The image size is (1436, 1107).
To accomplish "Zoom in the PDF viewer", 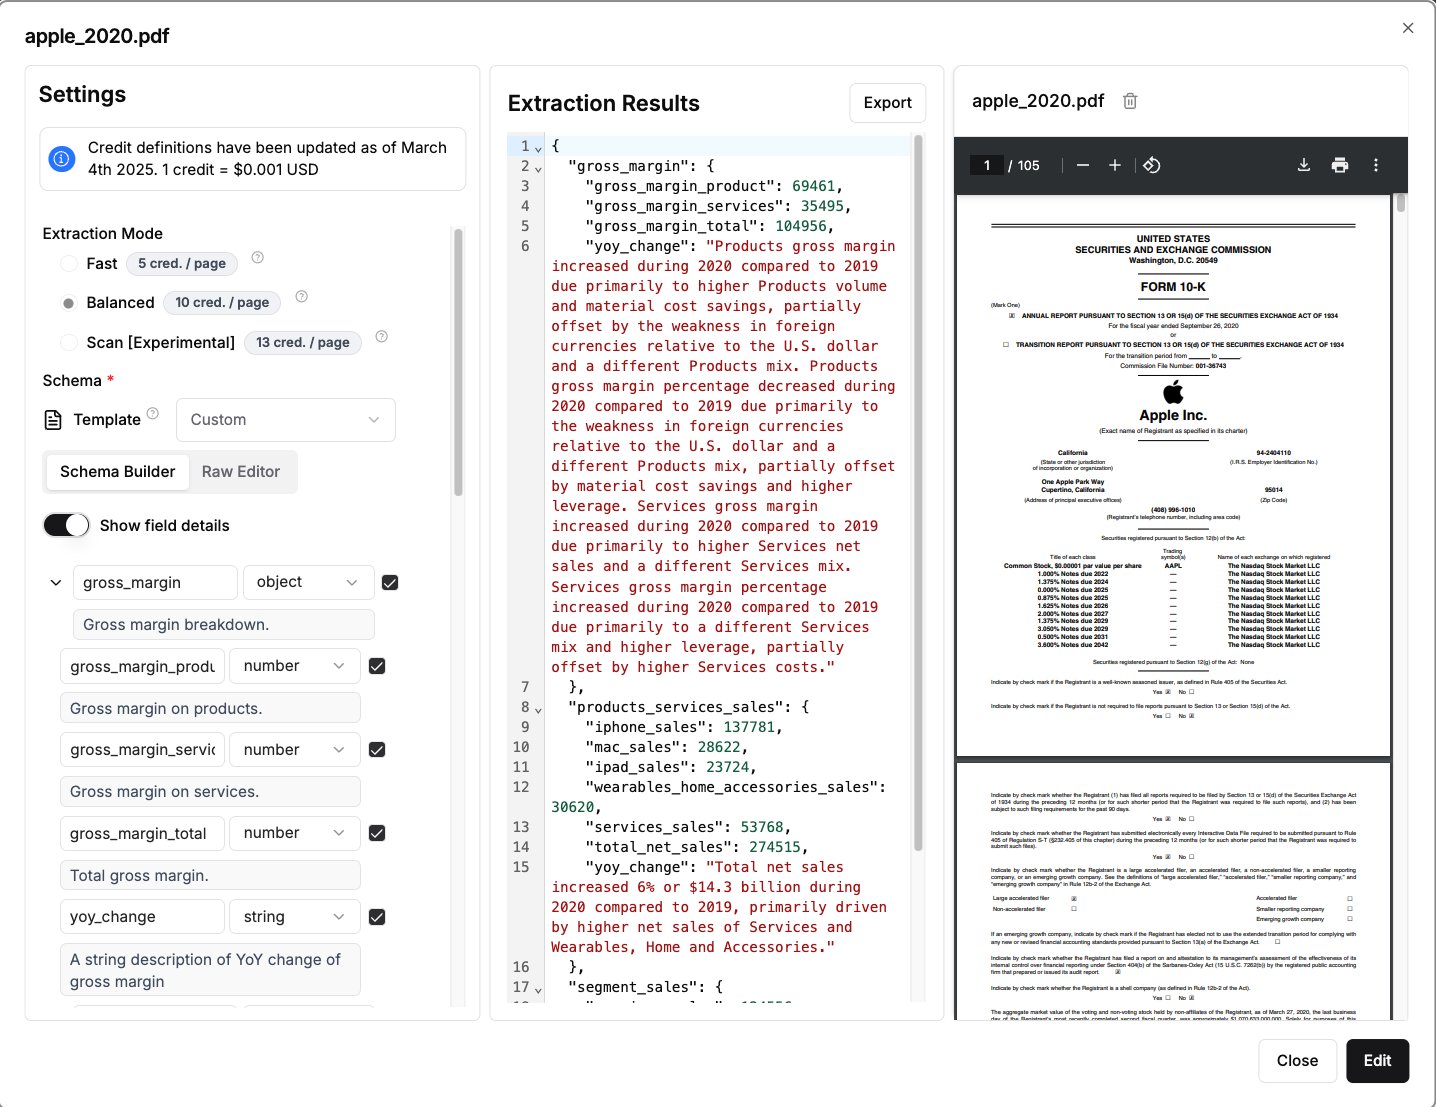I will click(x=1115, y=165).
